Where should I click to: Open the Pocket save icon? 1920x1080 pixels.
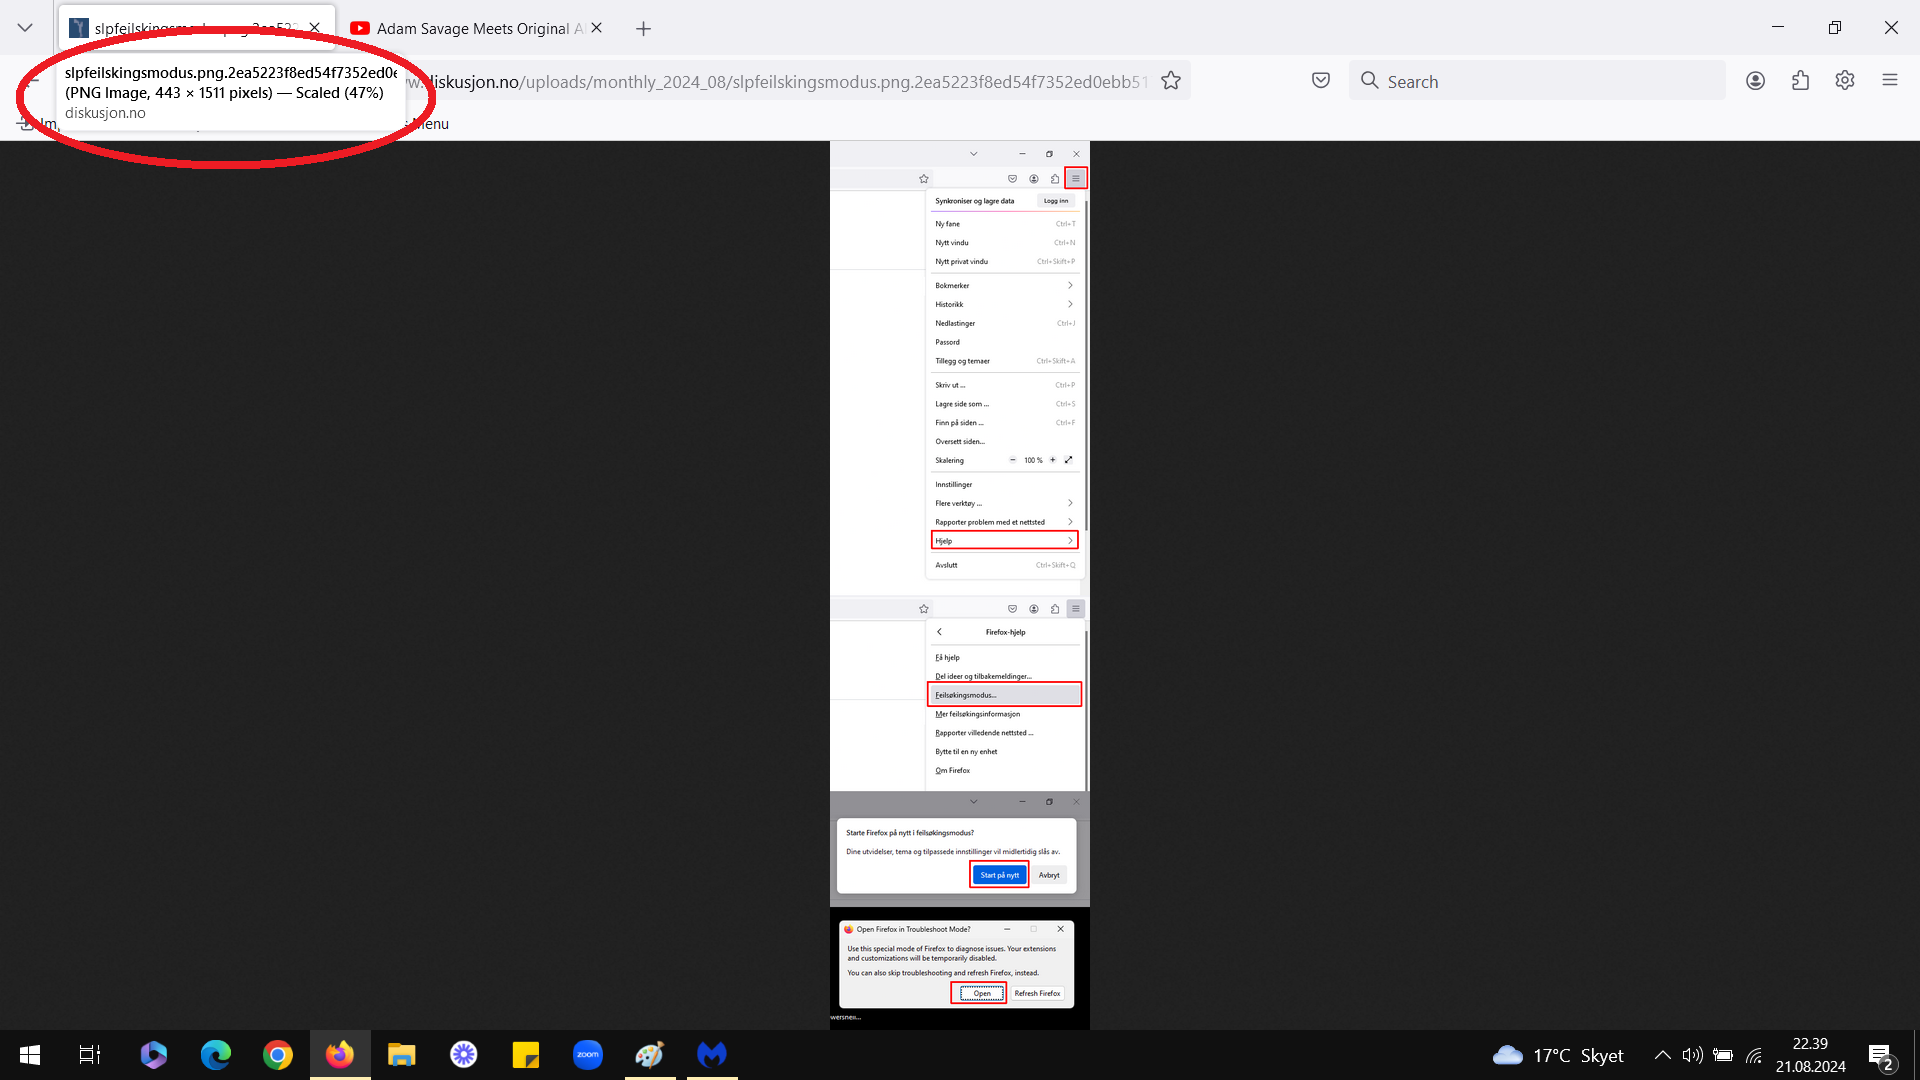[x=1321, y=81]
